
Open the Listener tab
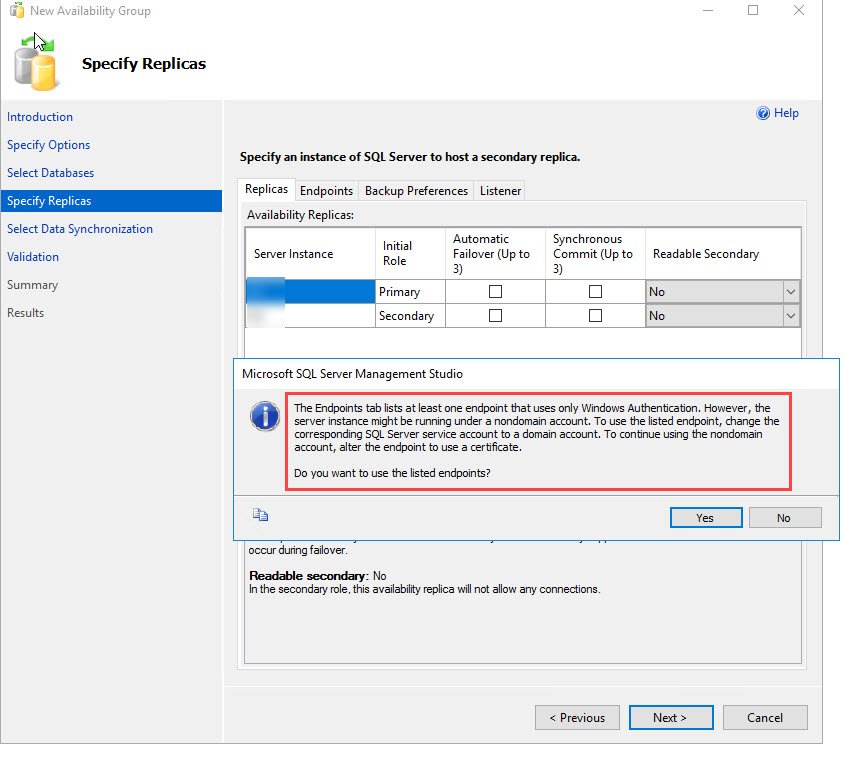pyautogui.click(x=500, y=190)
